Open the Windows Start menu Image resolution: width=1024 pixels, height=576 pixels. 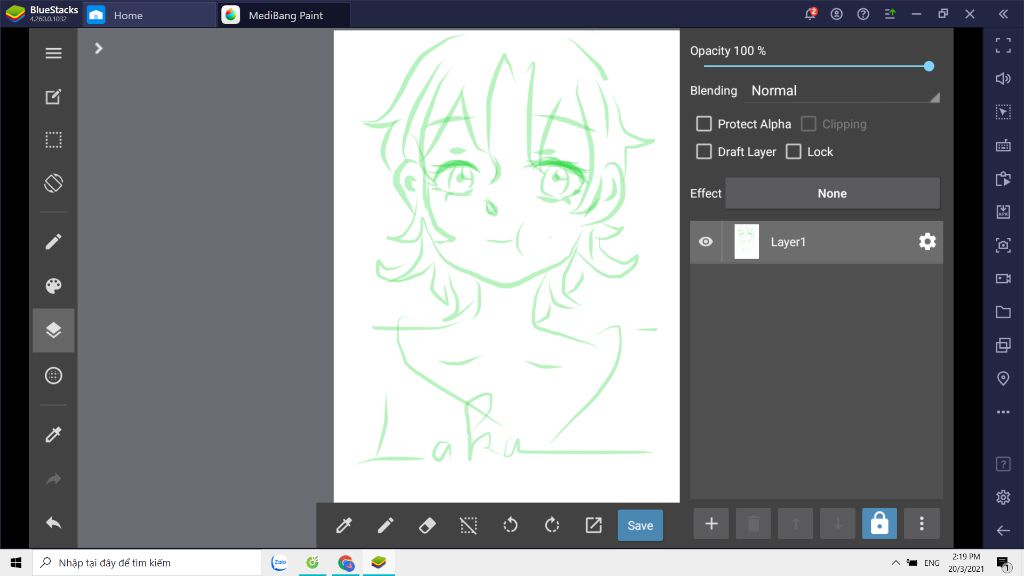point(16,562)
